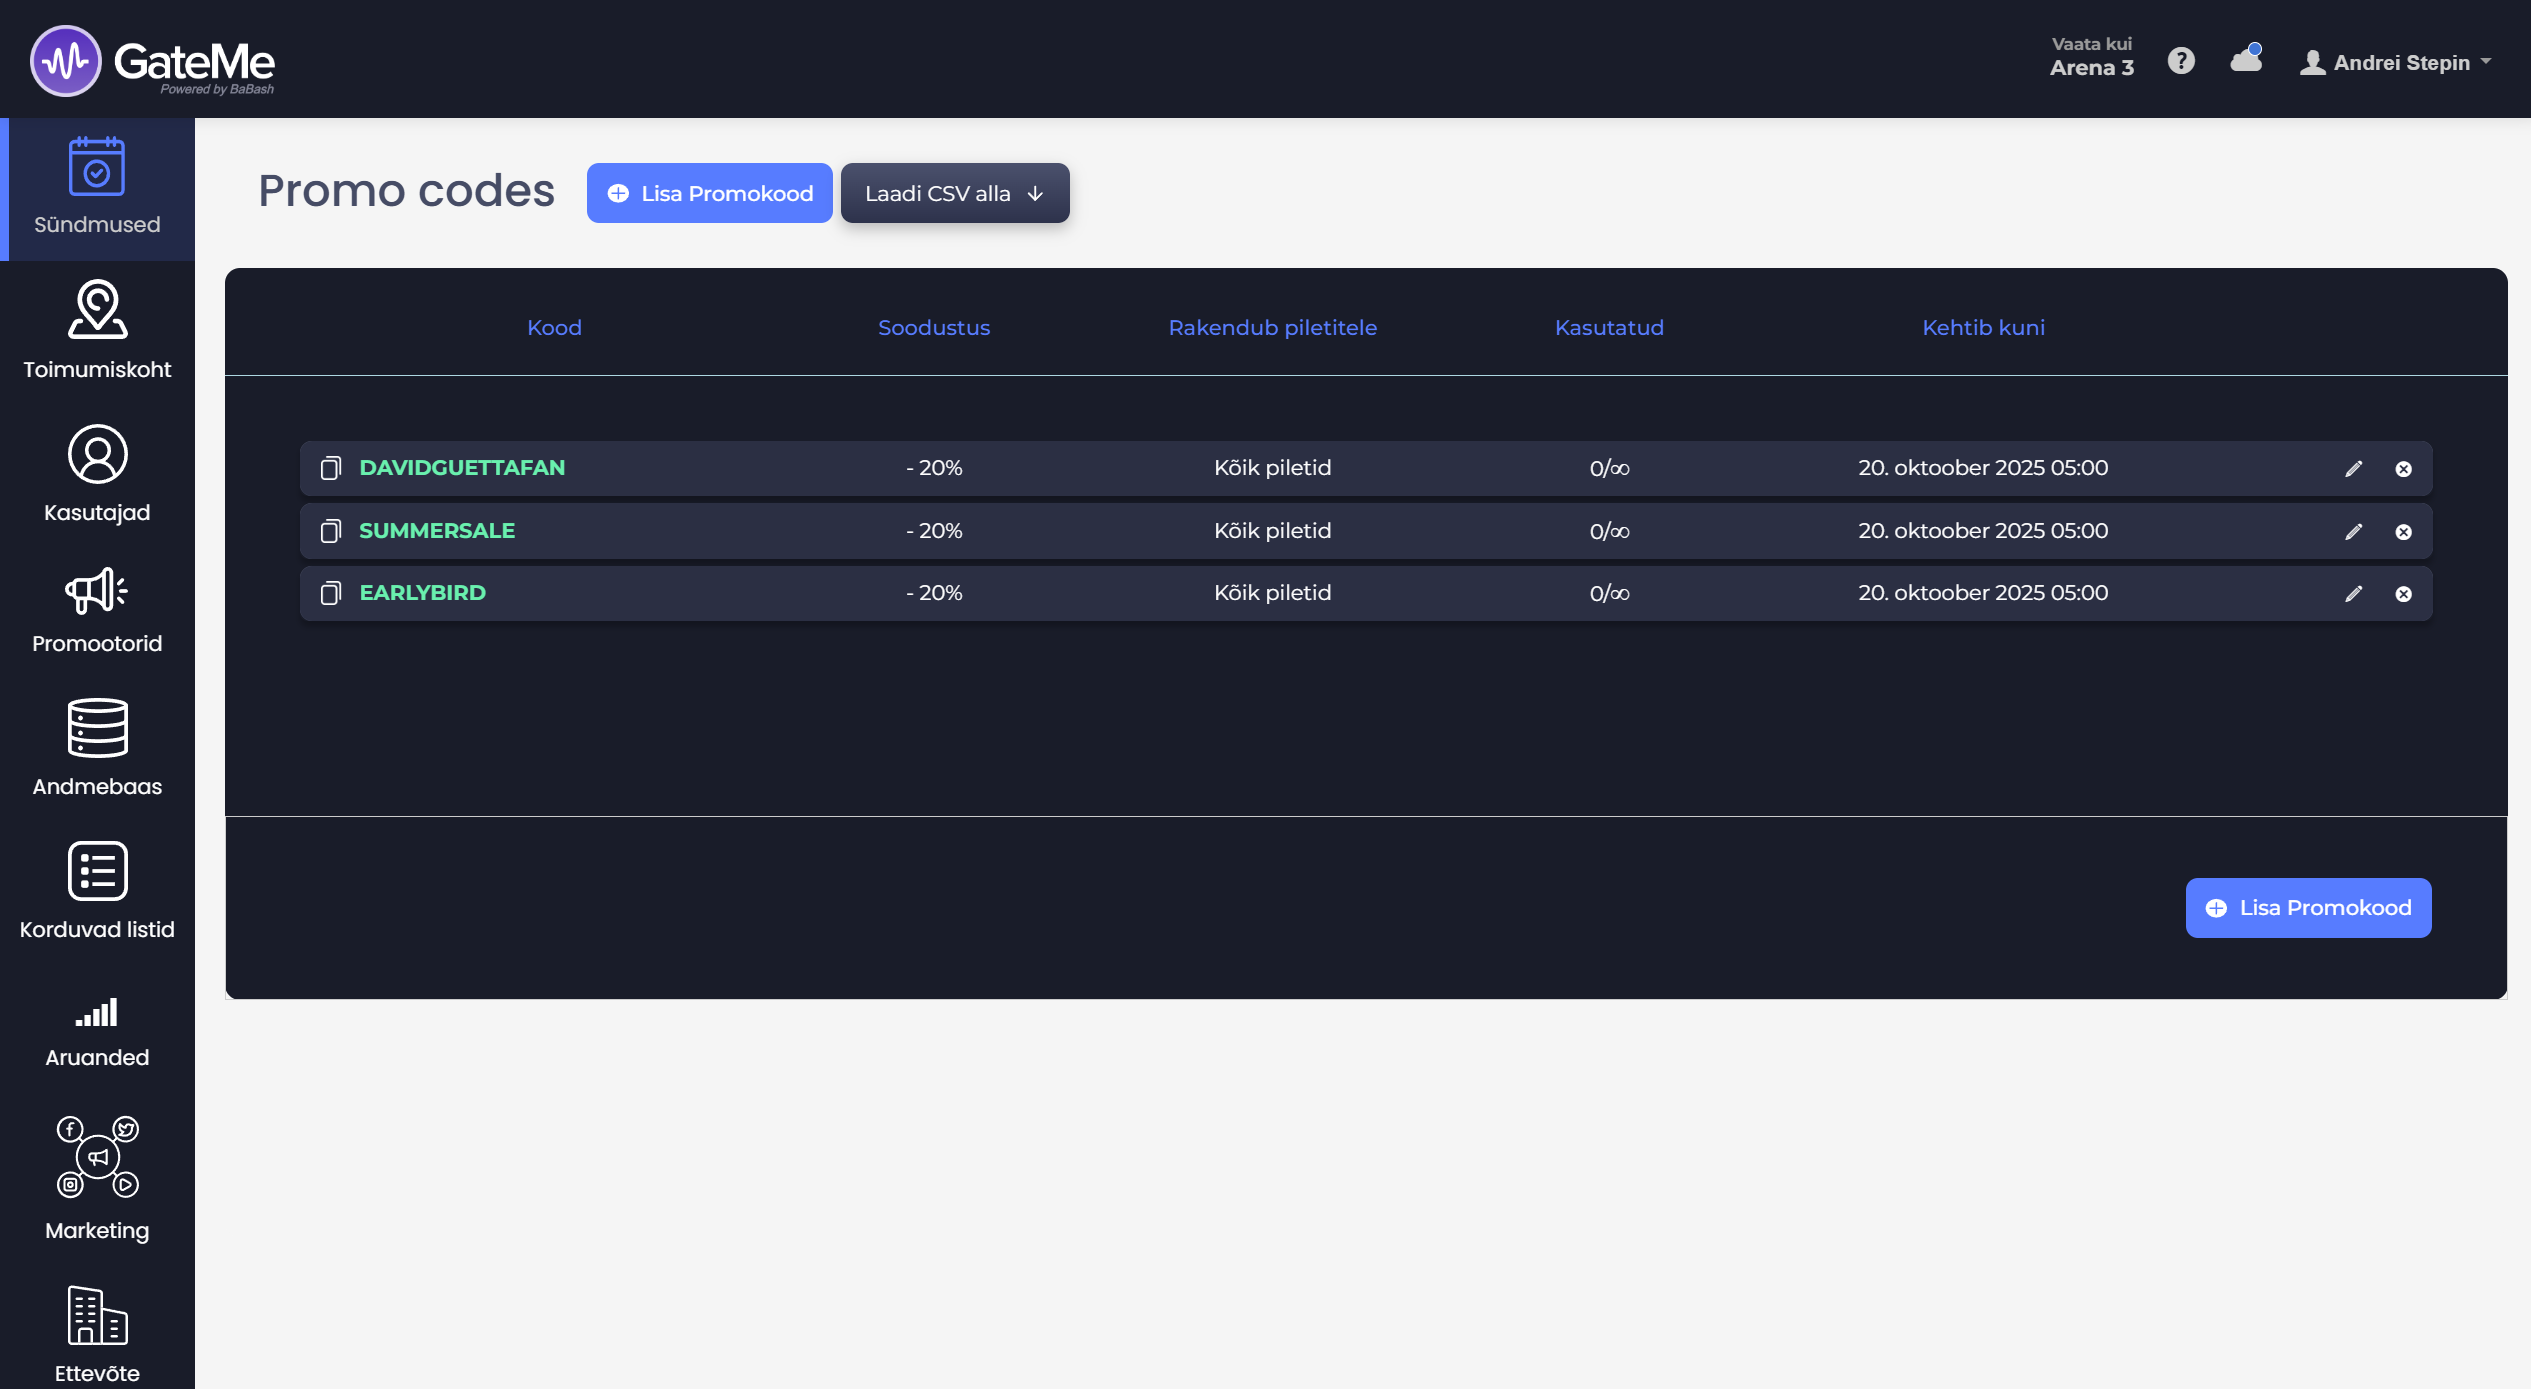Open Aruanded reports section

(x=97, y=1032)
